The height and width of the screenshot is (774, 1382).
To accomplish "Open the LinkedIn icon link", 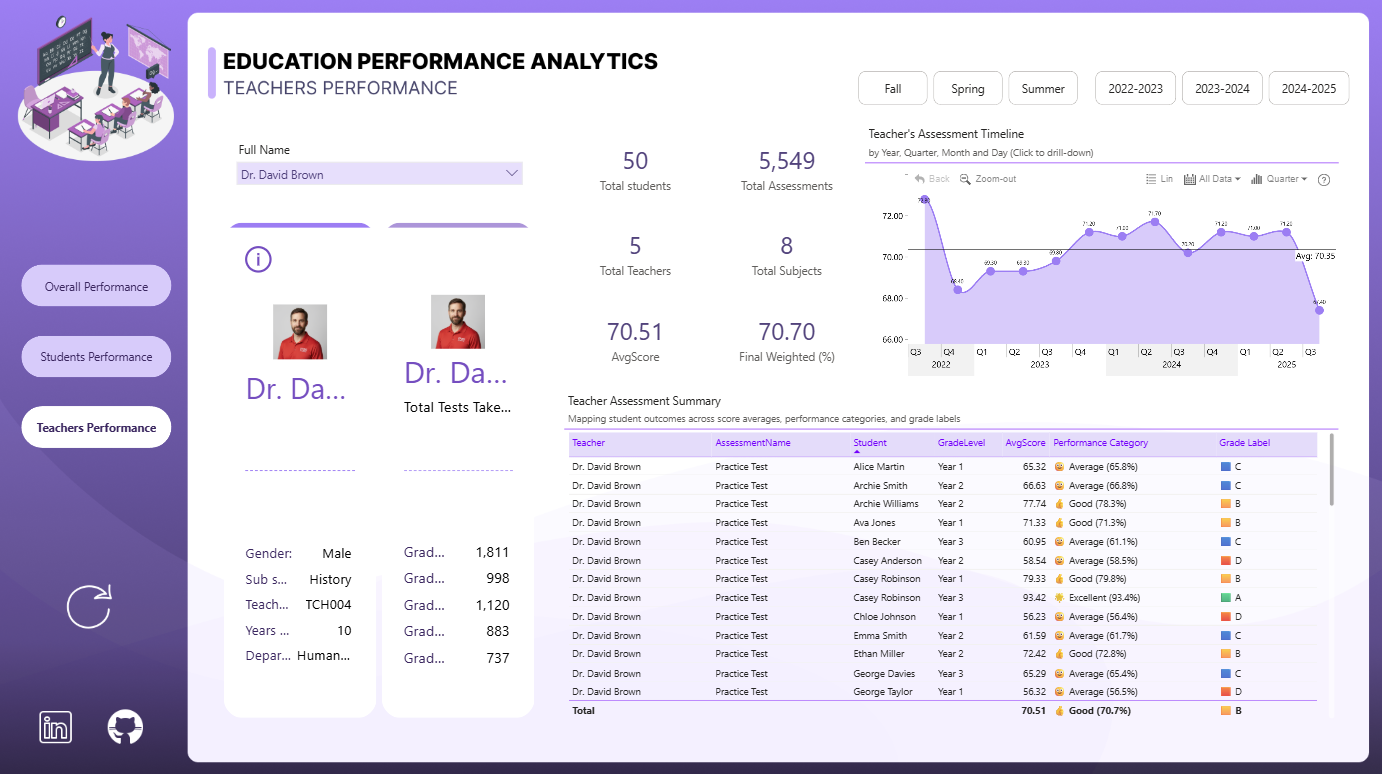I will (56, 727).
